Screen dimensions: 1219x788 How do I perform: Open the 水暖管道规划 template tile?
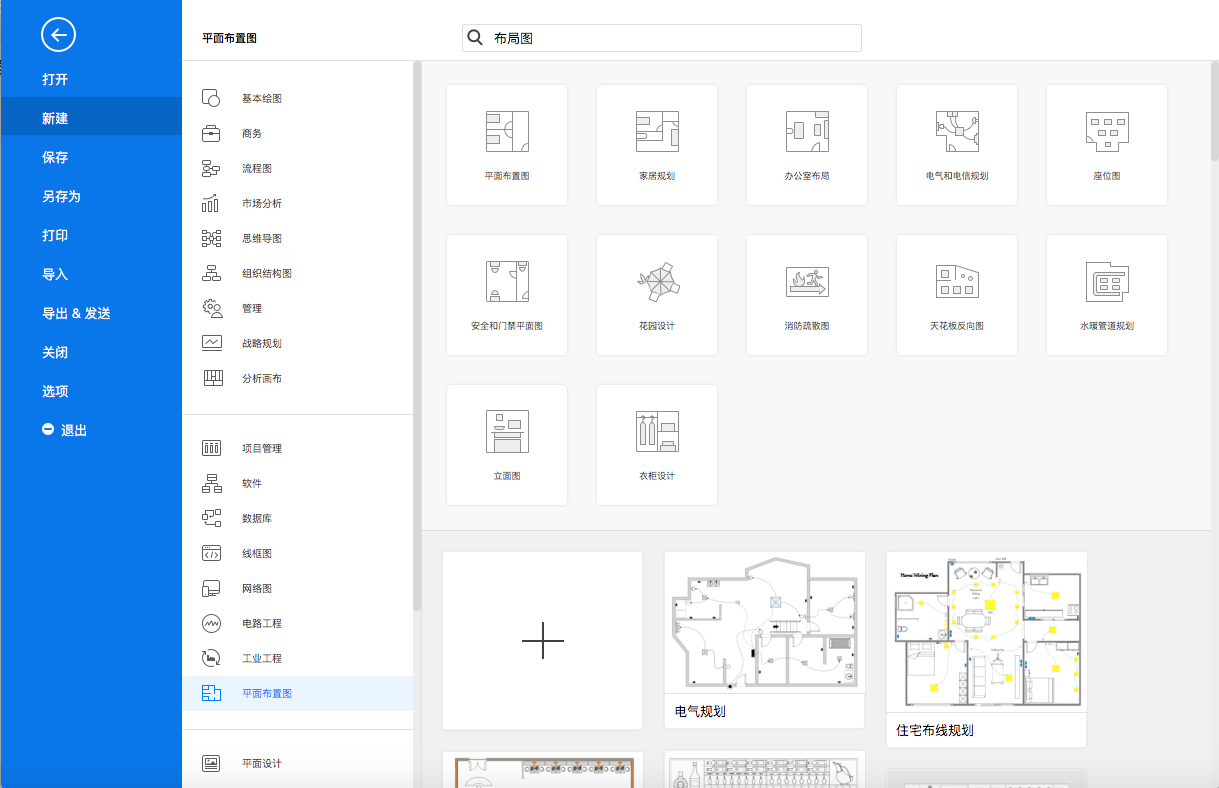[1107, 295]
